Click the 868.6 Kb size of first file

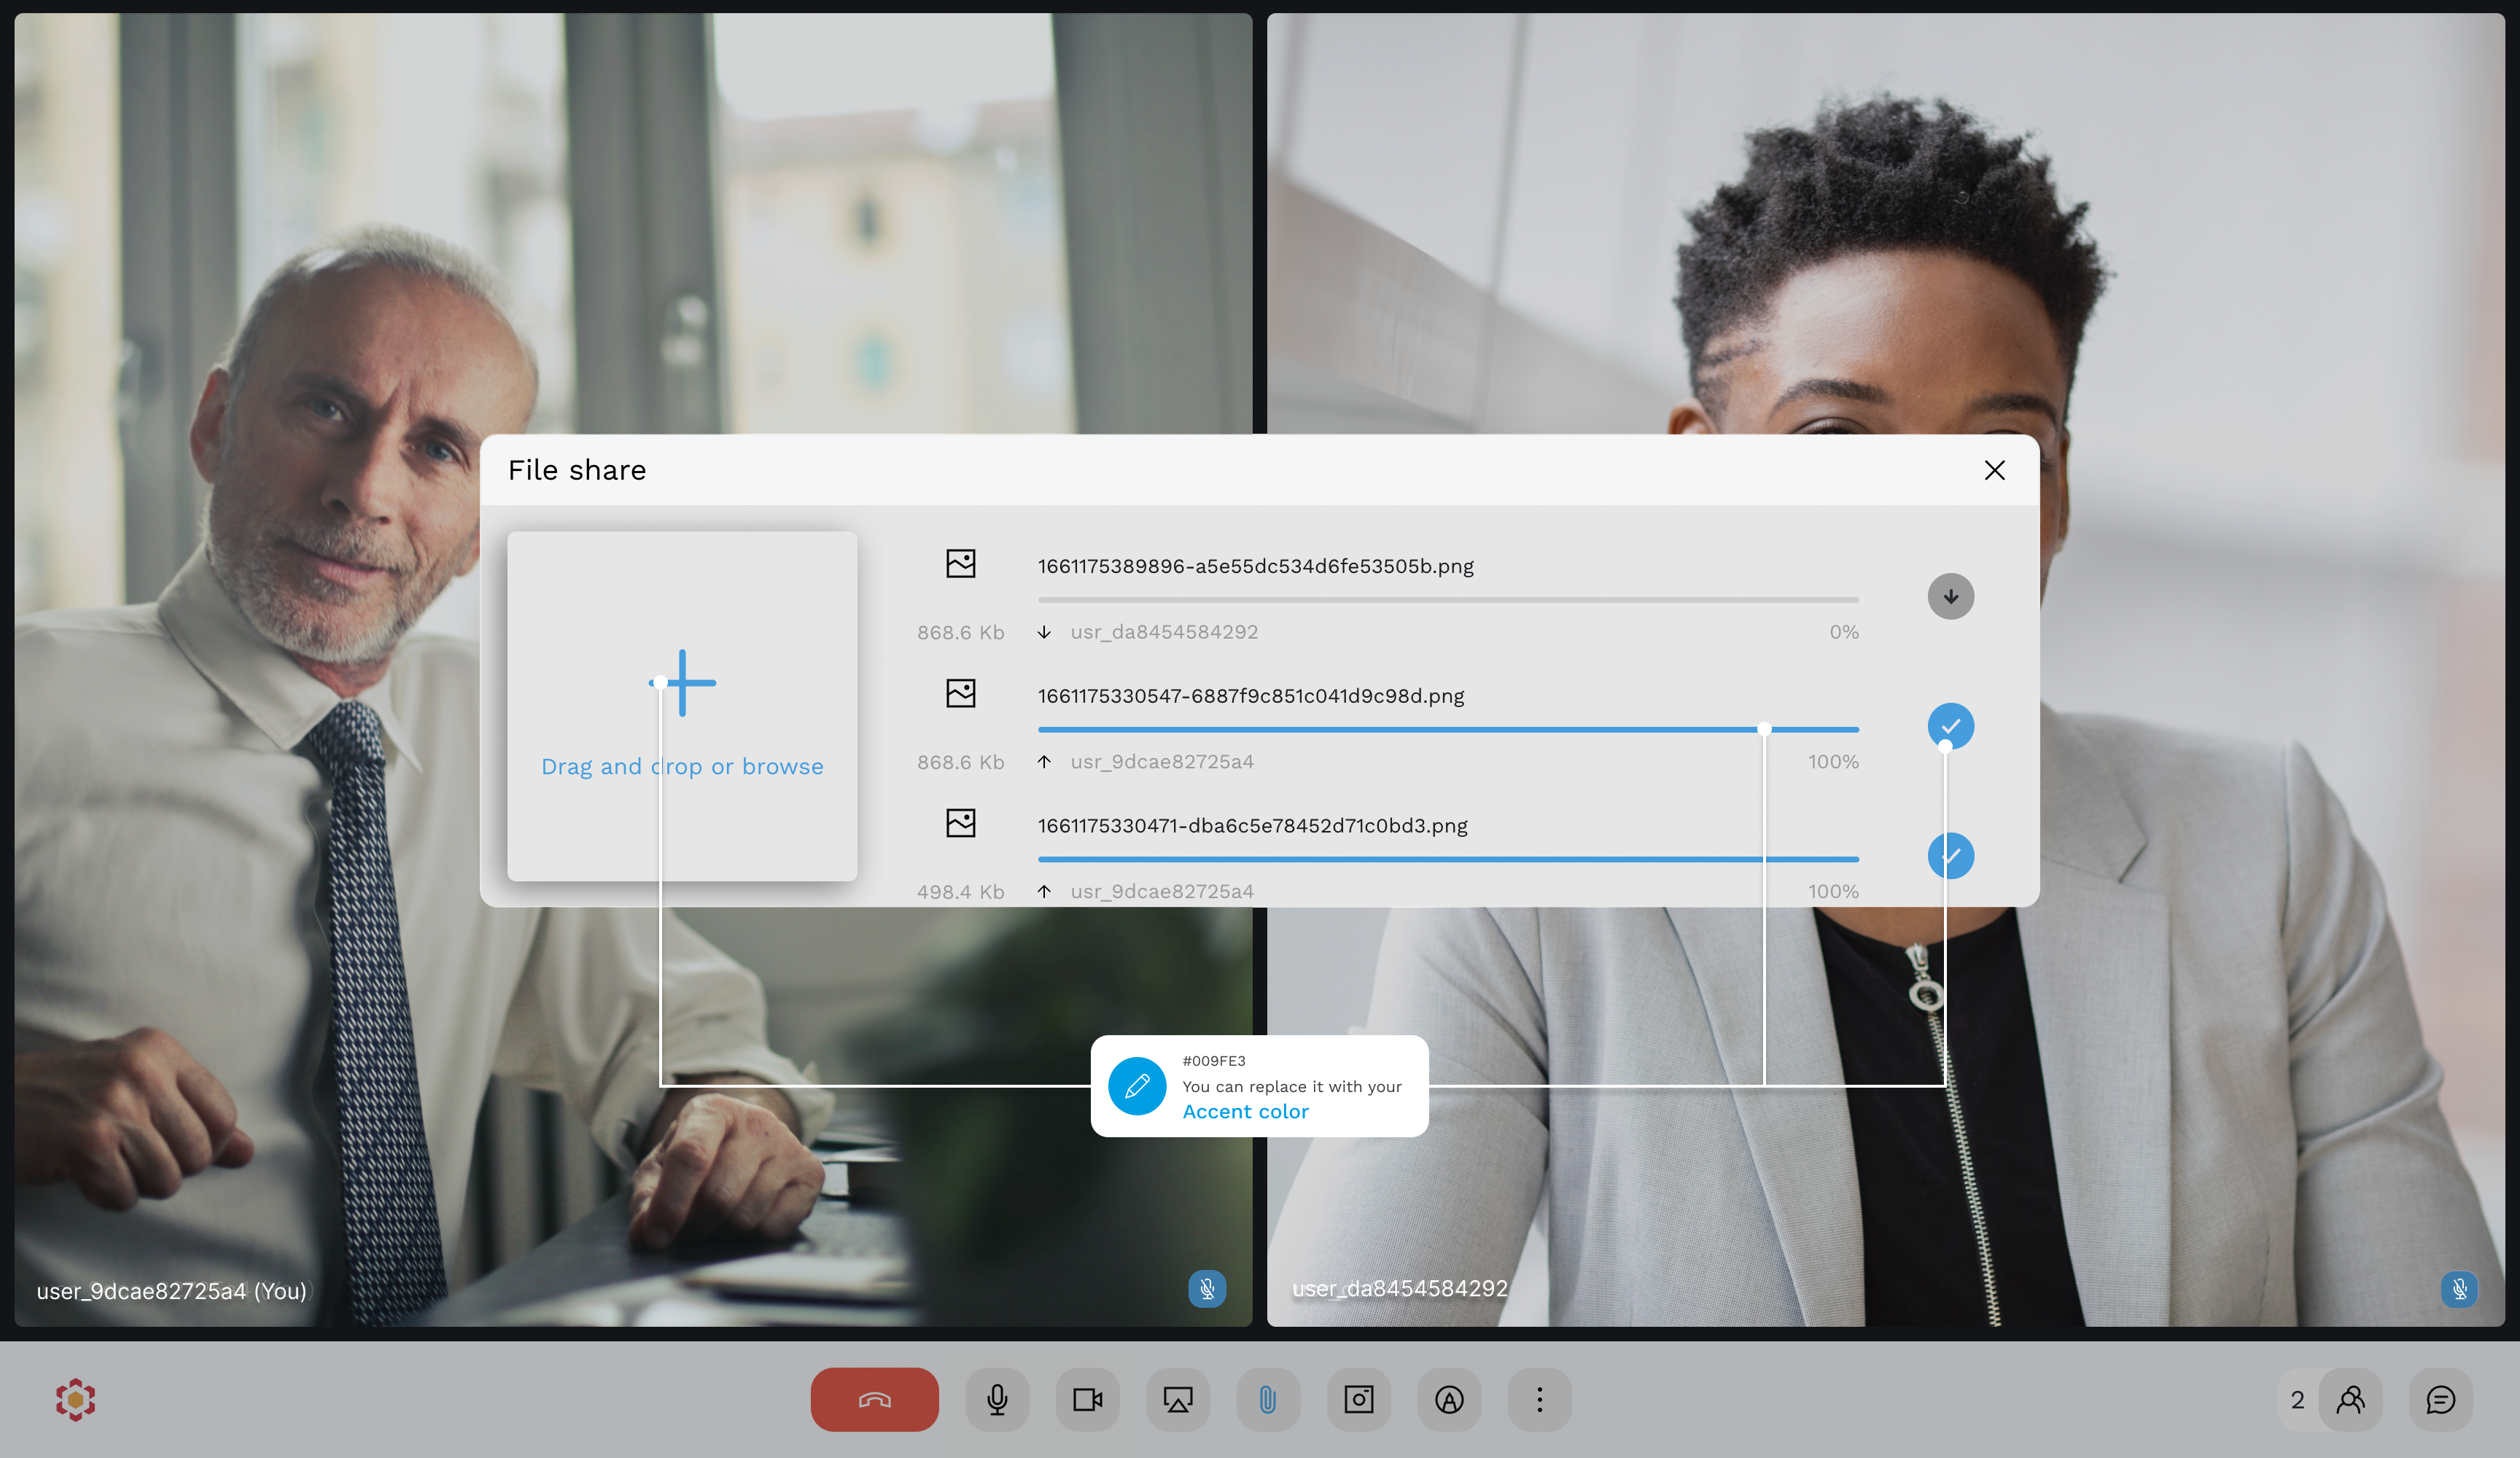(961, 632)
